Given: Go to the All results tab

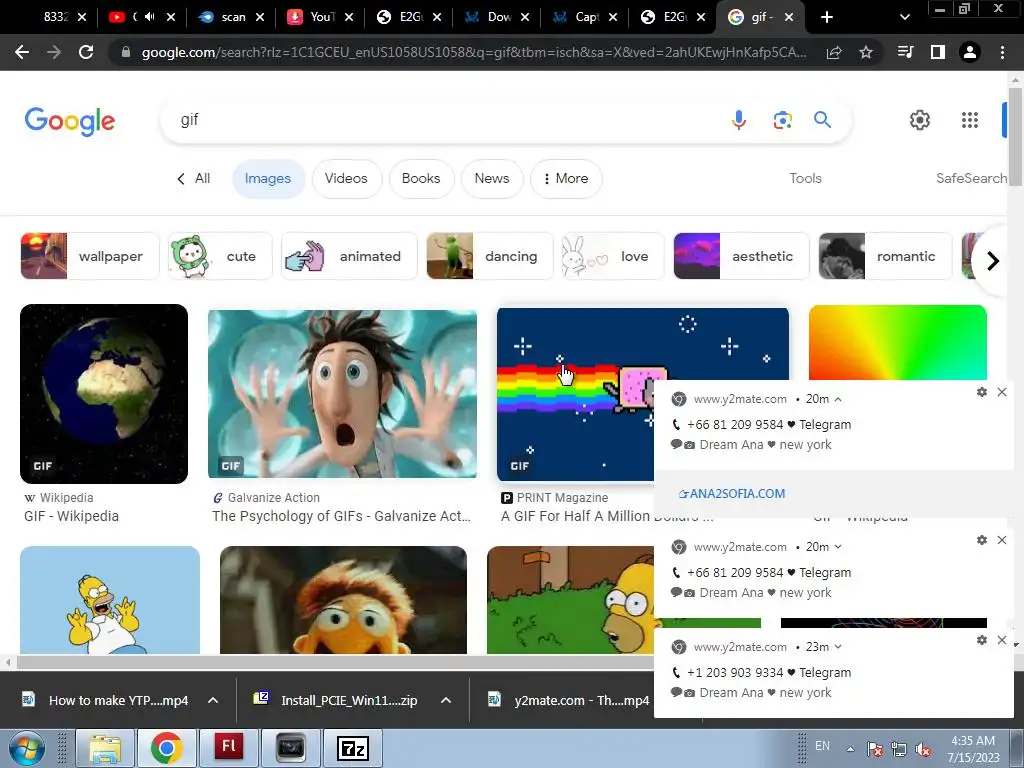Looking at the screenshot, I should [194, 178].
